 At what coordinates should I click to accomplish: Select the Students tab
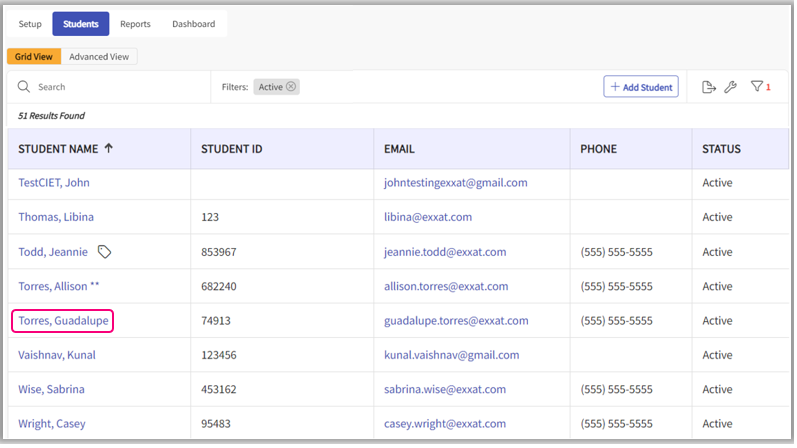coord(81,24)
